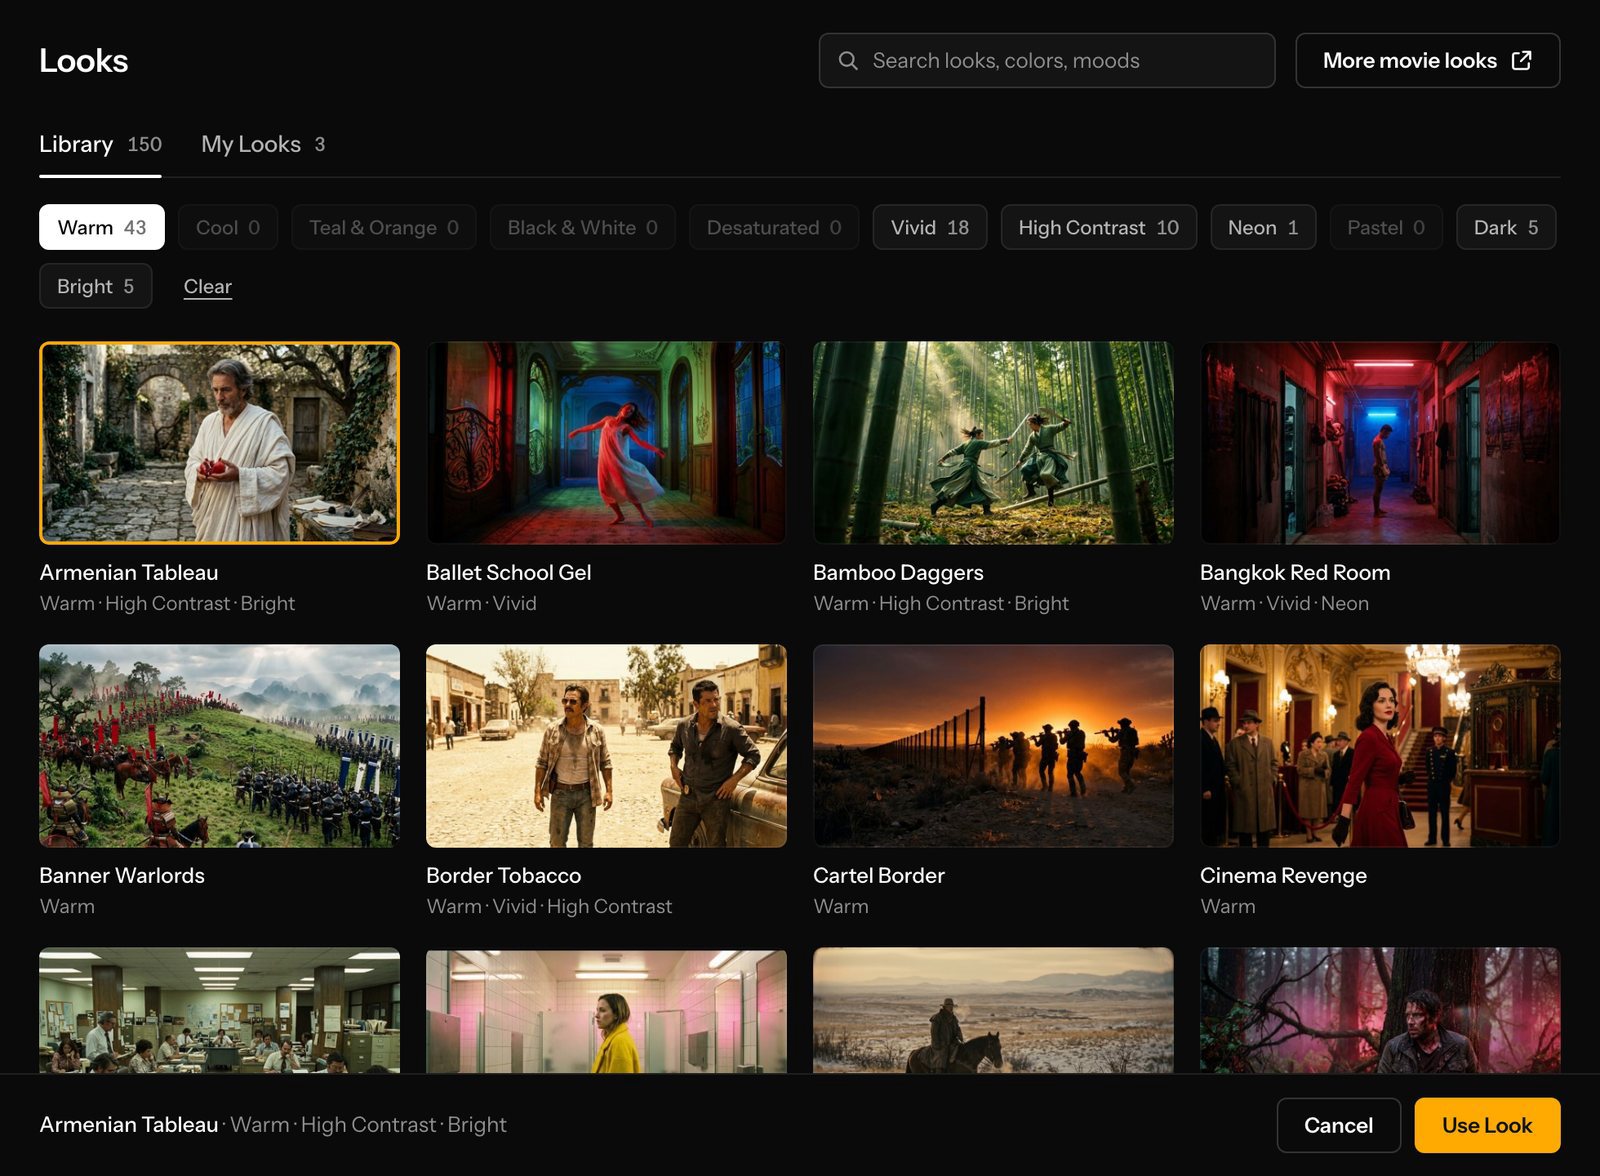Select the Banner Warlords look thumbnail
The image size is (1600, 1176).
(x=219, y=746)
